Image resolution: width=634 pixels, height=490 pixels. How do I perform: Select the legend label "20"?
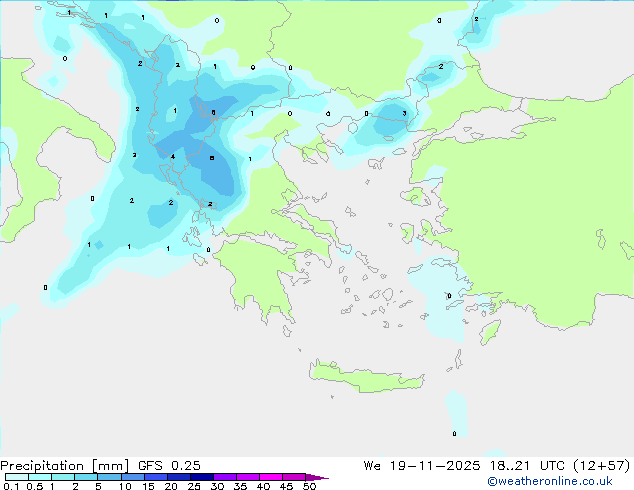click(x=171, y=486)
